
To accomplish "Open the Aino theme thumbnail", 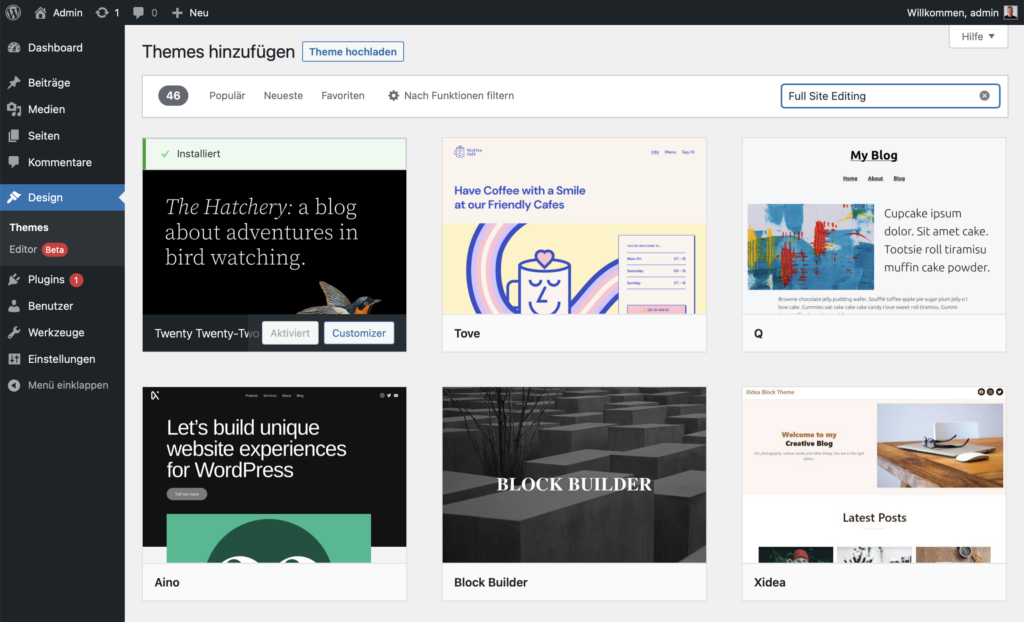I will [x=274, y=475].
